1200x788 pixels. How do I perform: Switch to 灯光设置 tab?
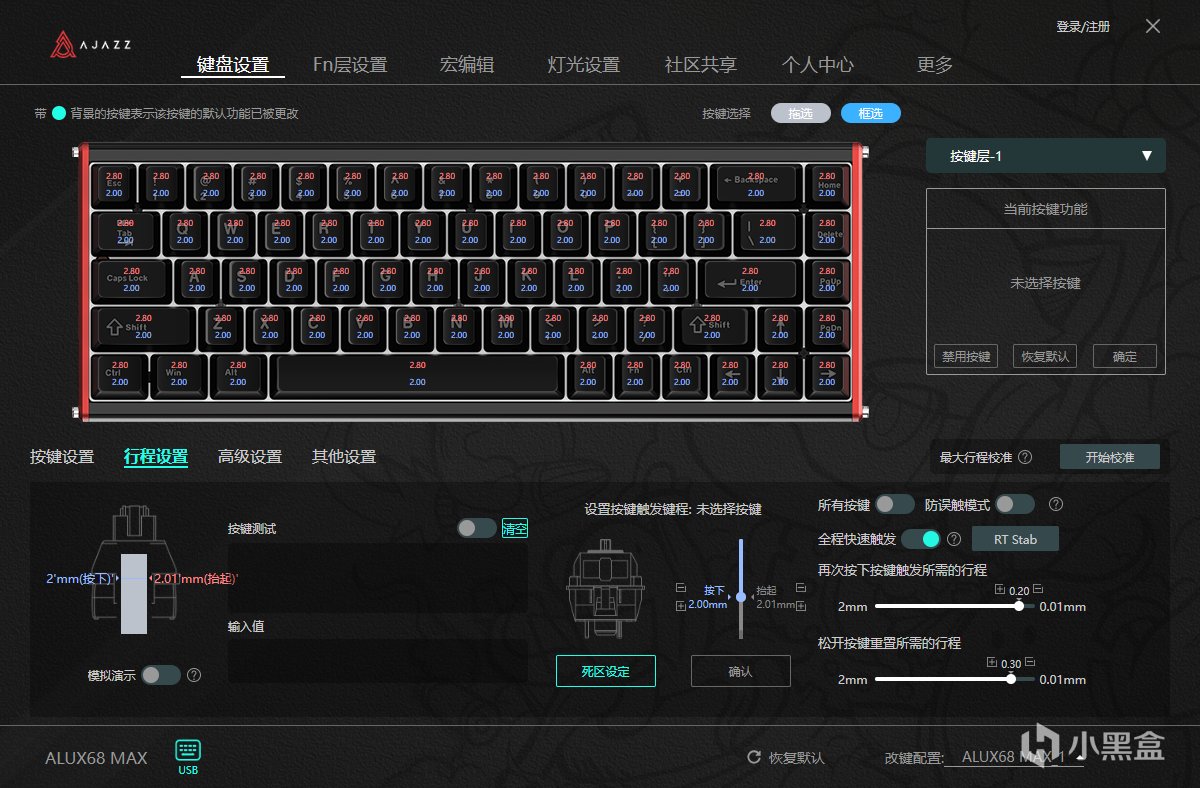(x=584, y=65)
